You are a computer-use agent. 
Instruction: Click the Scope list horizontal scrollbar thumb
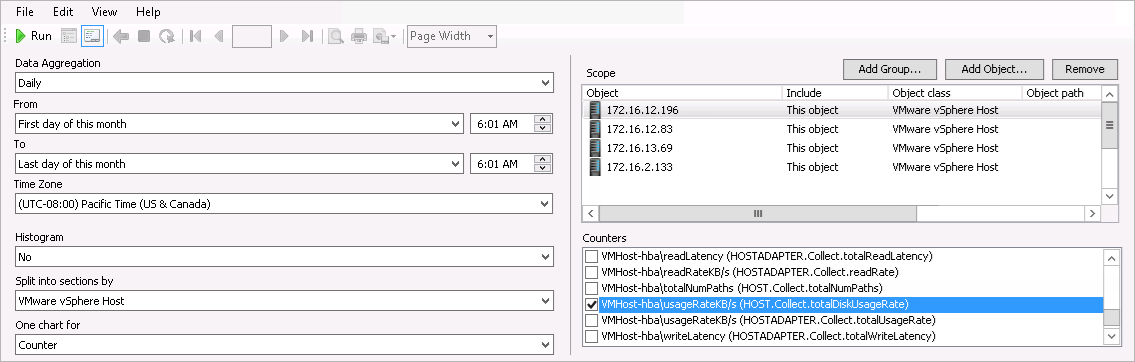[758, 214]
